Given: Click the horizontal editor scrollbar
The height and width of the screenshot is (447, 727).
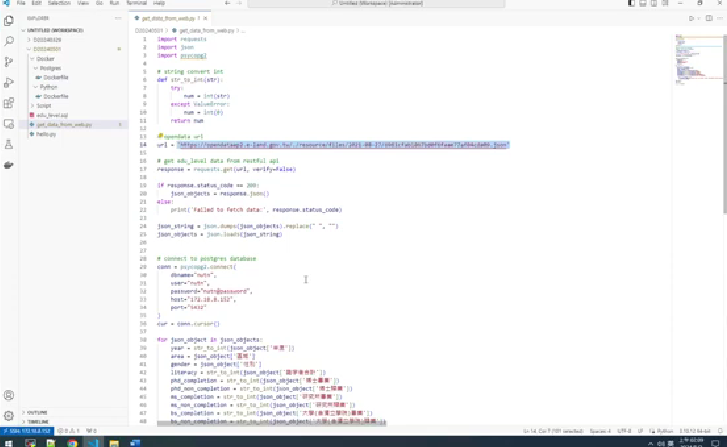Looking at the screenshot, I should (x=271, y=423).
